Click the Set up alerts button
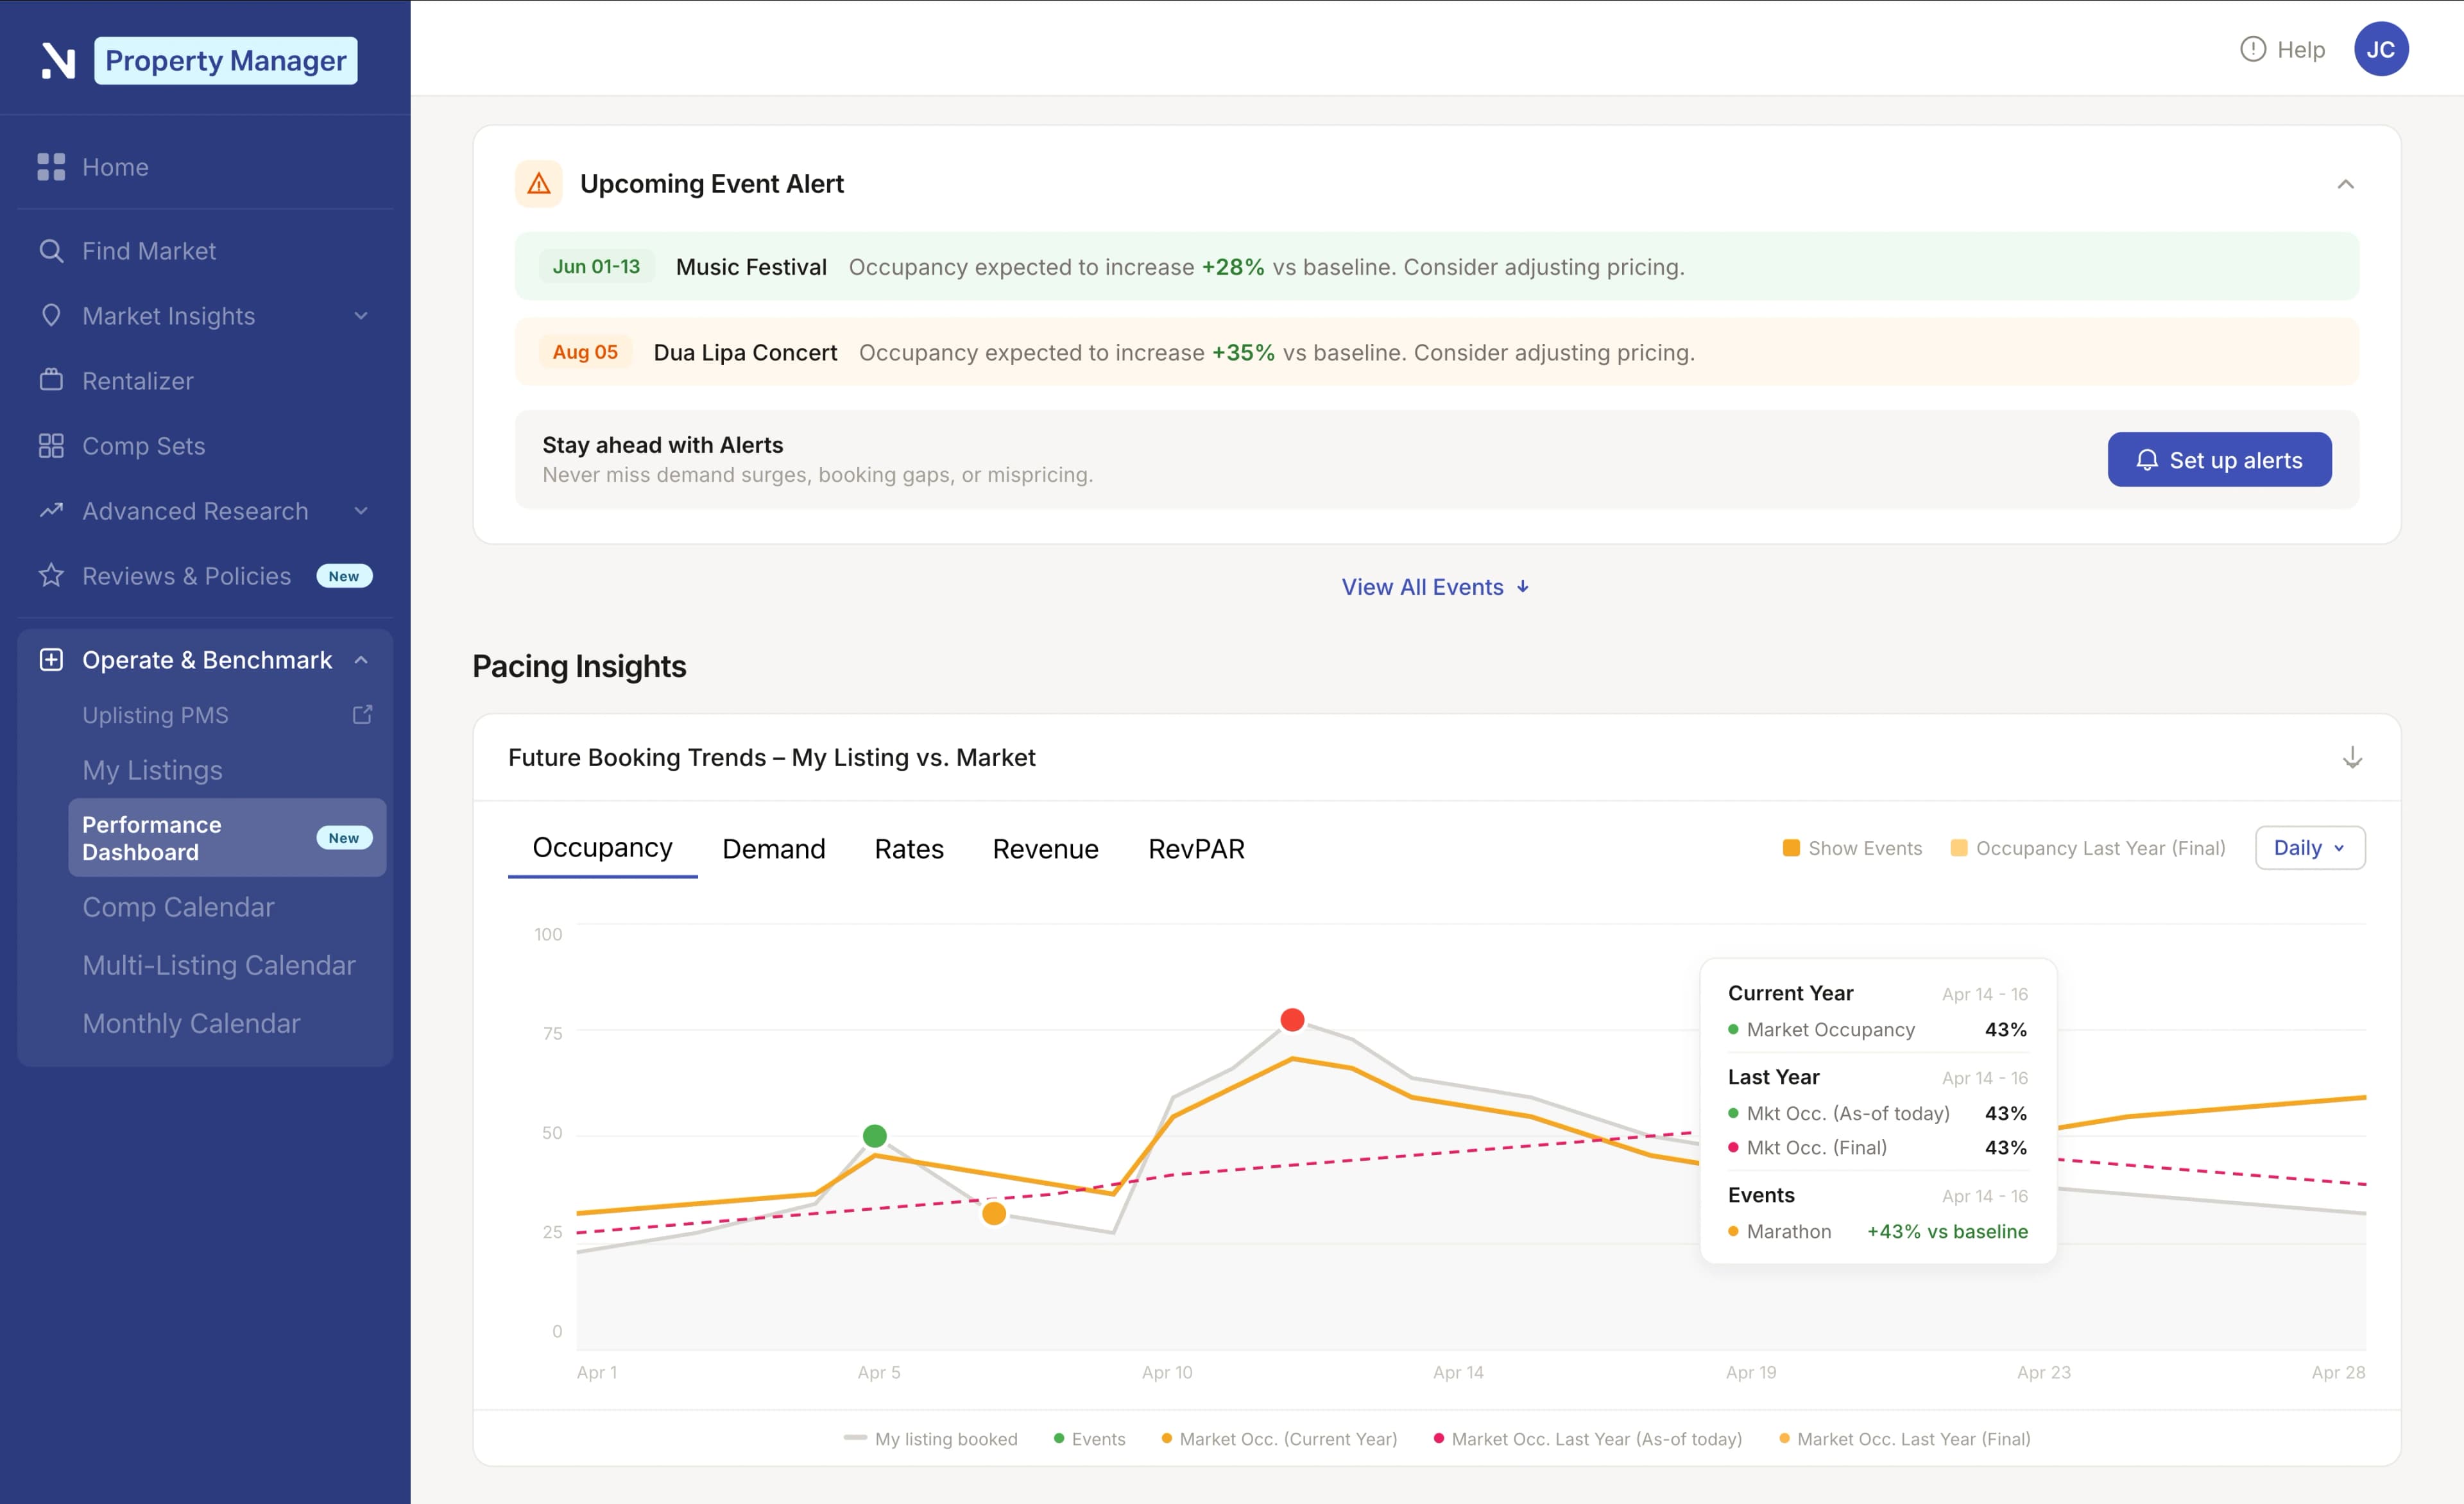The image size is (2464, 1504). click(2219, 459)
